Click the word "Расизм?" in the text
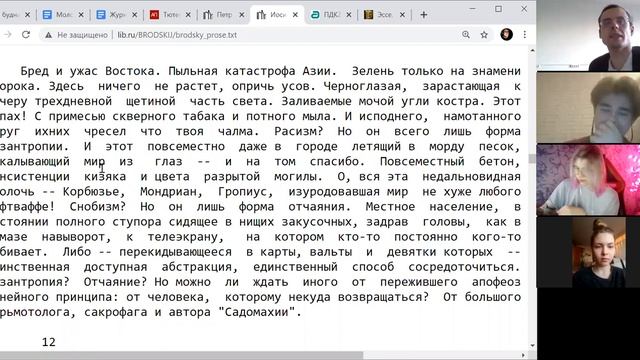The image size is (640, 360). [299, 131]
